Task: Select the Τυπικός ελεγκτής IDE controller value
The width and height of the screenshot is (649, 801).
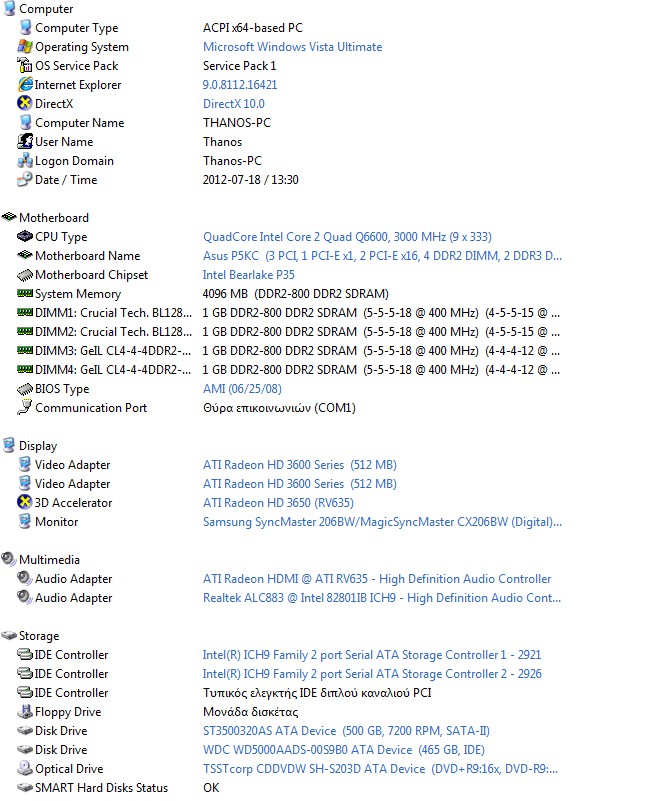Action: [317, 693]
